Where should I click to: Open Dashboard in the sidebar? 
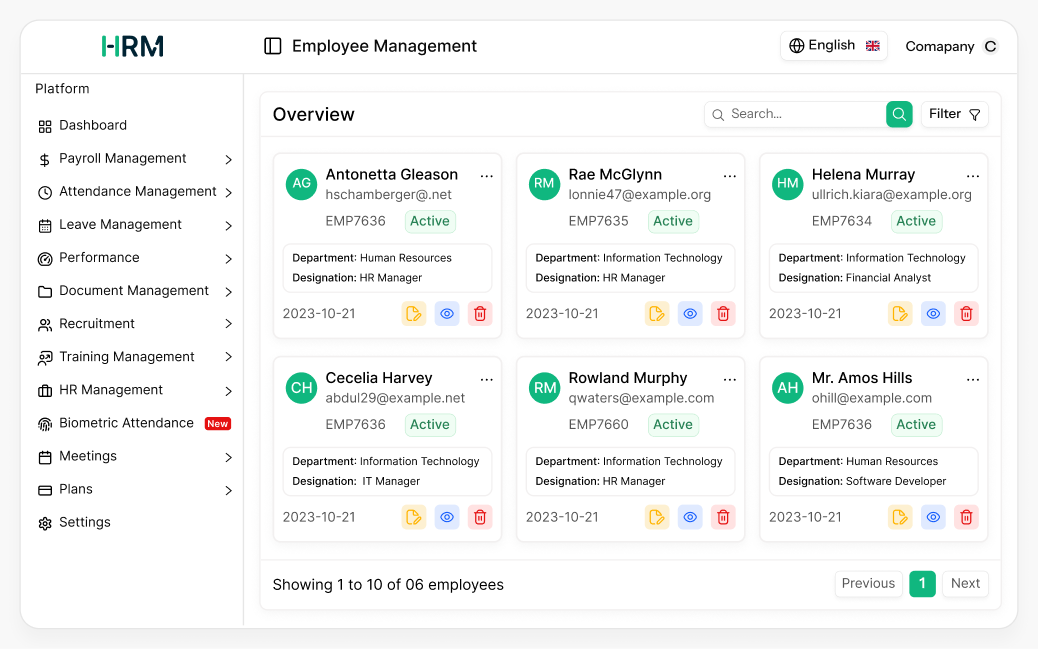pyautogui.click(x=82, y=125)
